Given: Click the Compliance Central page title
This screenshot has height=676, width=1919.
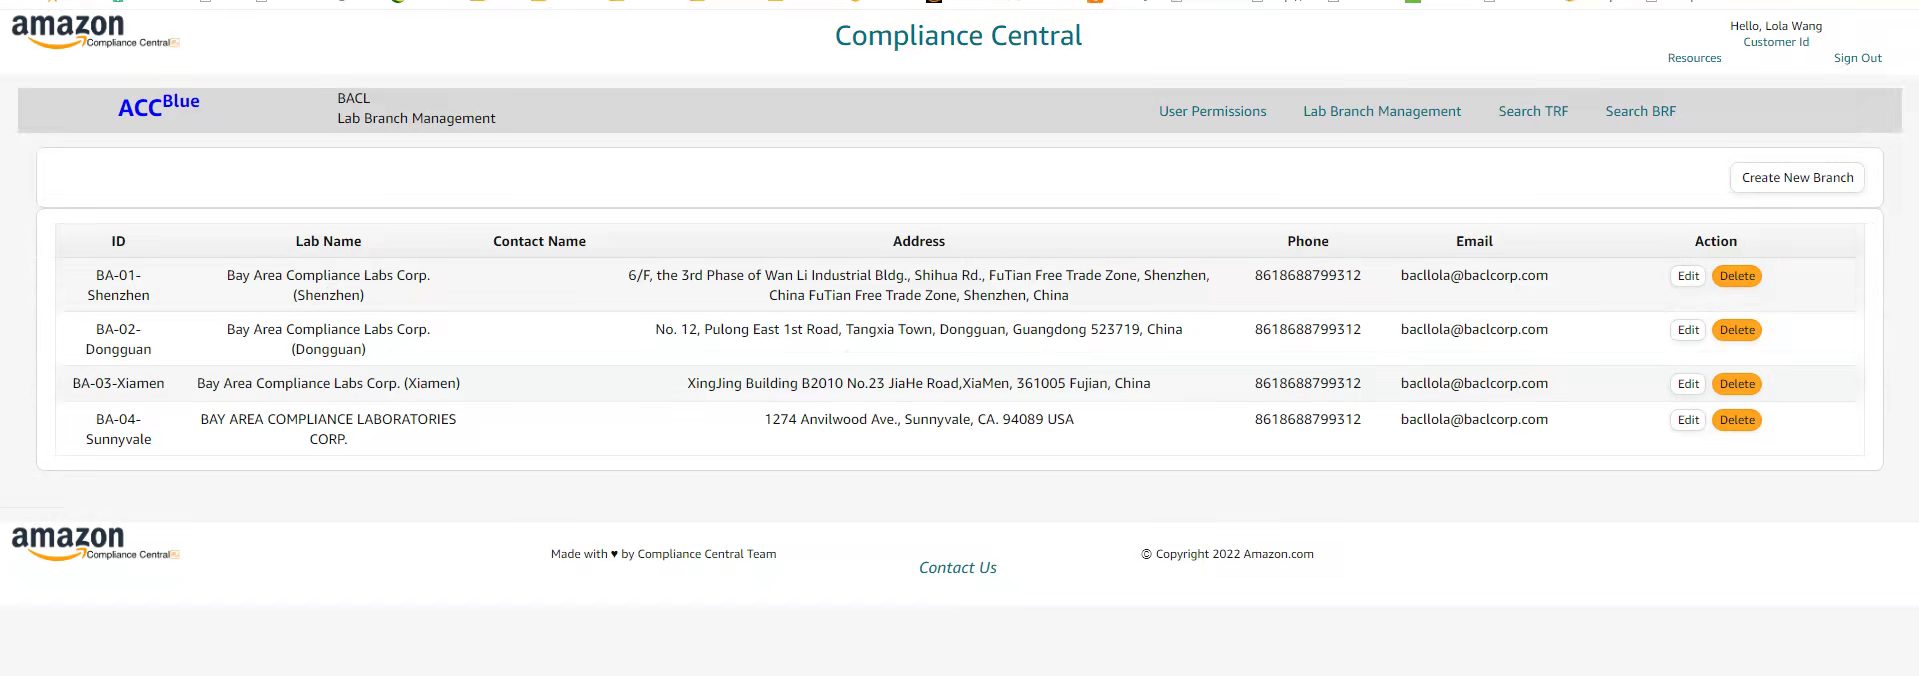Looking at the screenshot, I should 958,36.
